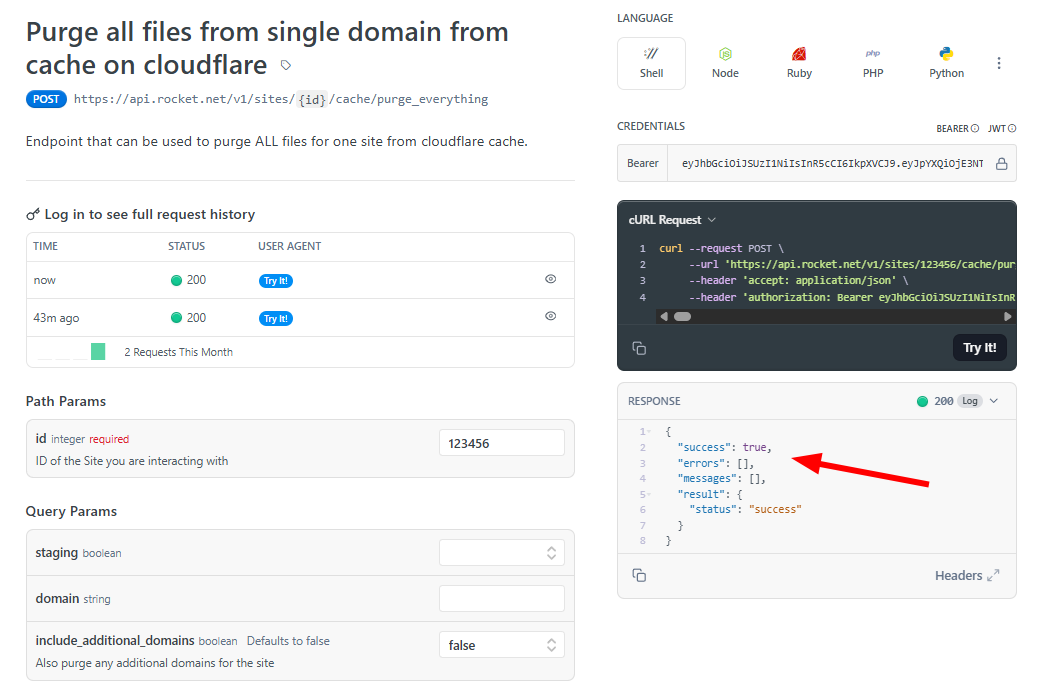Image resolution: width=1045 pixels, height=693 pixels.
Task: Open the three-dot extra languages menu
Action: [999, 62]
